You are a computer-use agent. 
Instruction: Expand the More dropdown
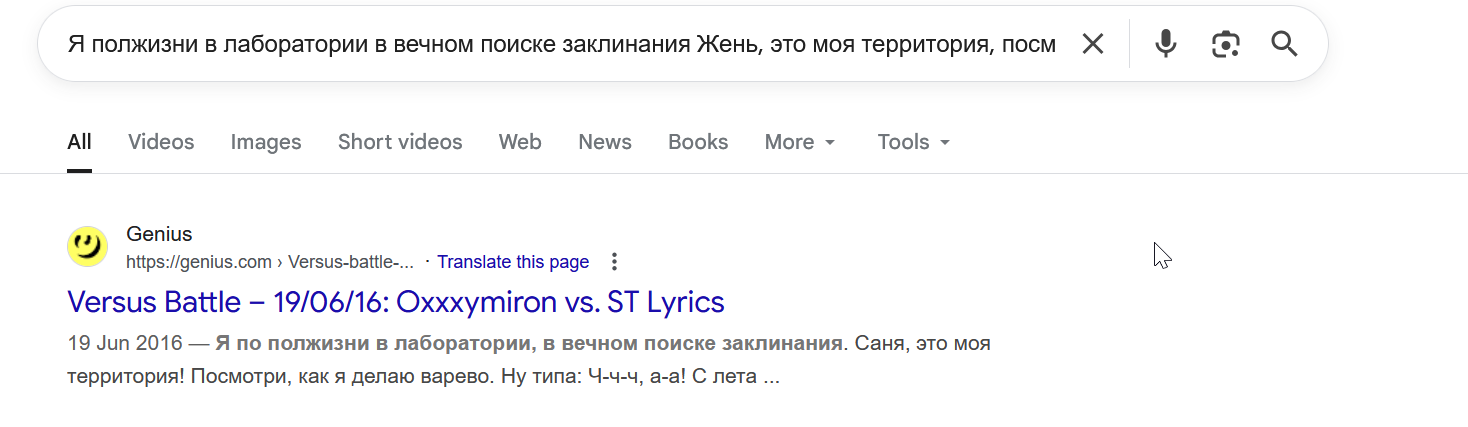click(799, 142)
